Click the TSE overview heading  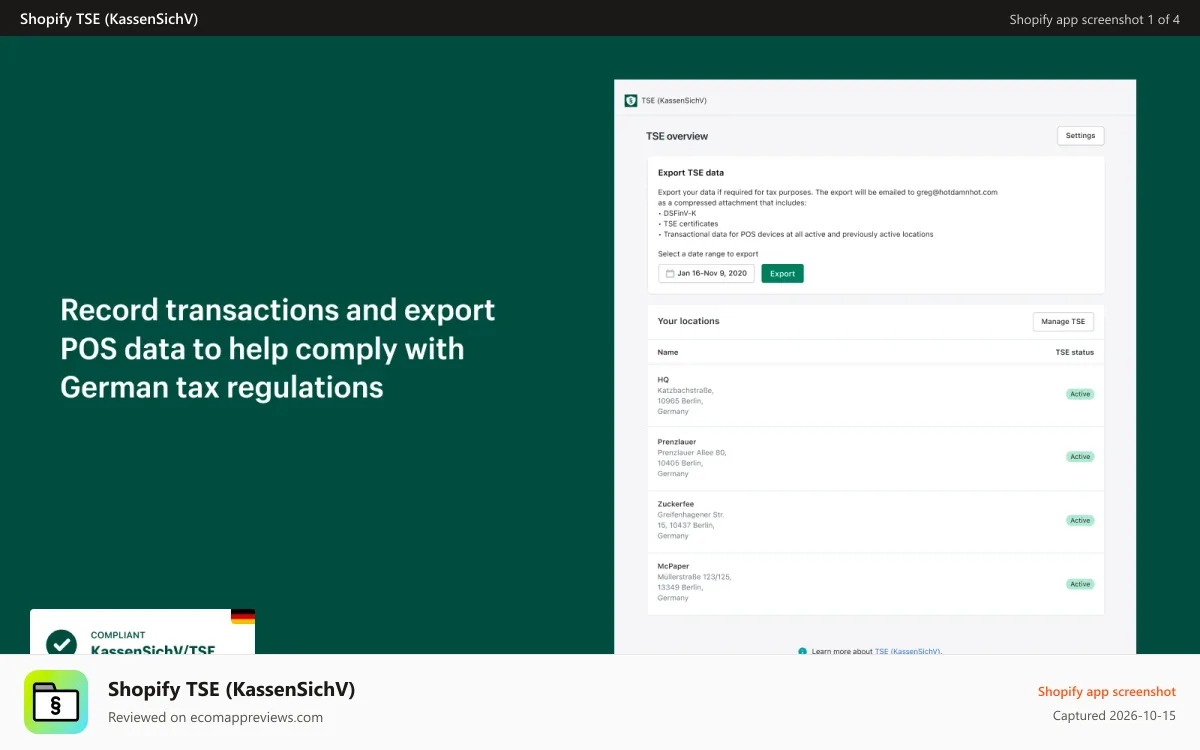point(677,136)
